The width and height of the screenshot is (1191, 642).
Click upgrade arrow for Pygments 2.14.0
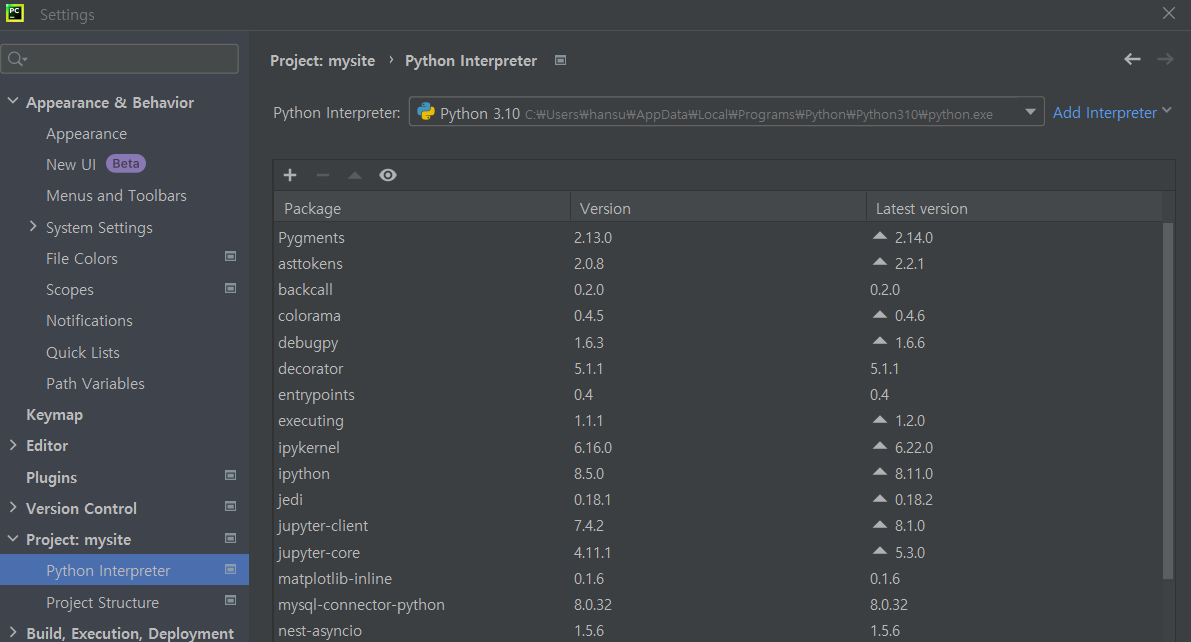[x=880, y=236]
